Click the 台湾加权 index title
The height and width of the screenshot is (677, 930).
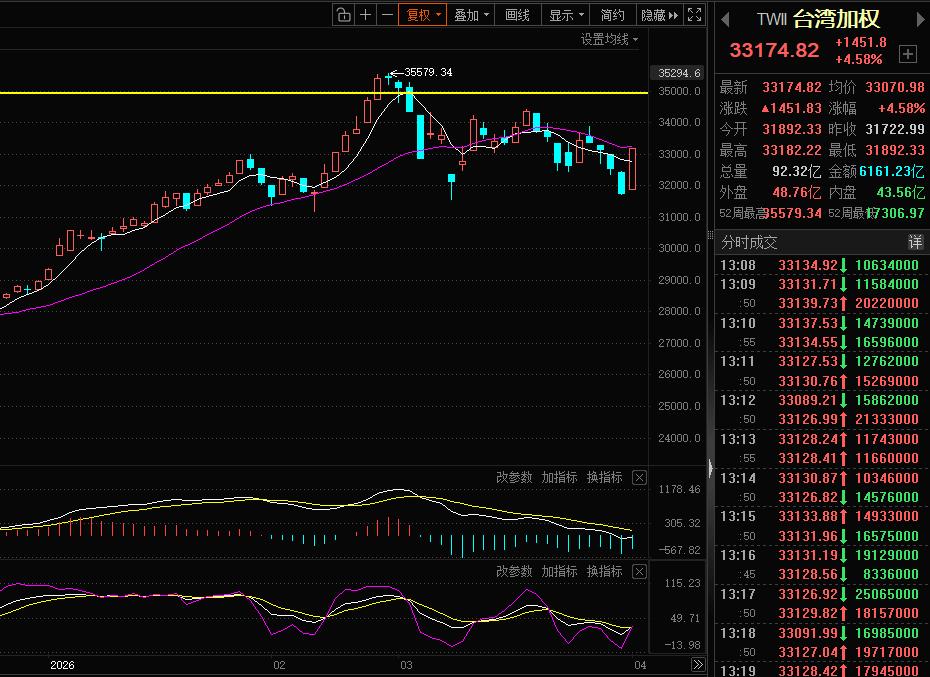(x=836, y=20)
